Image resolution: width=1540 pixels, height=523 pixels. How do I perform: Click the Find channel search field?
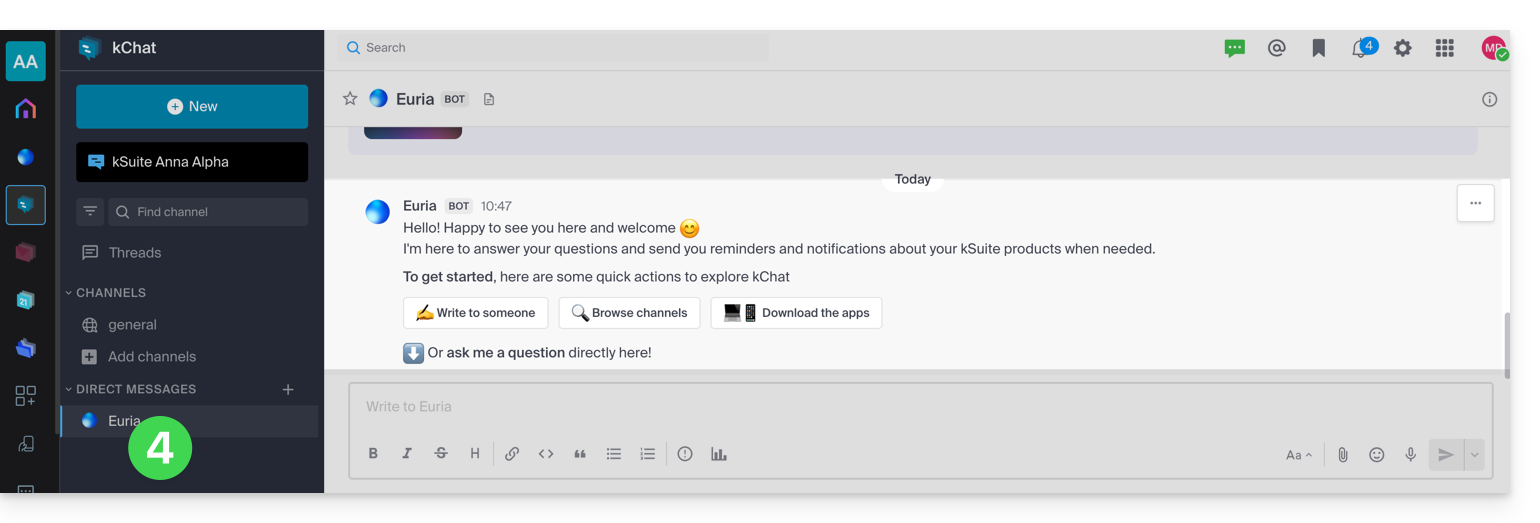pos(208,212)
